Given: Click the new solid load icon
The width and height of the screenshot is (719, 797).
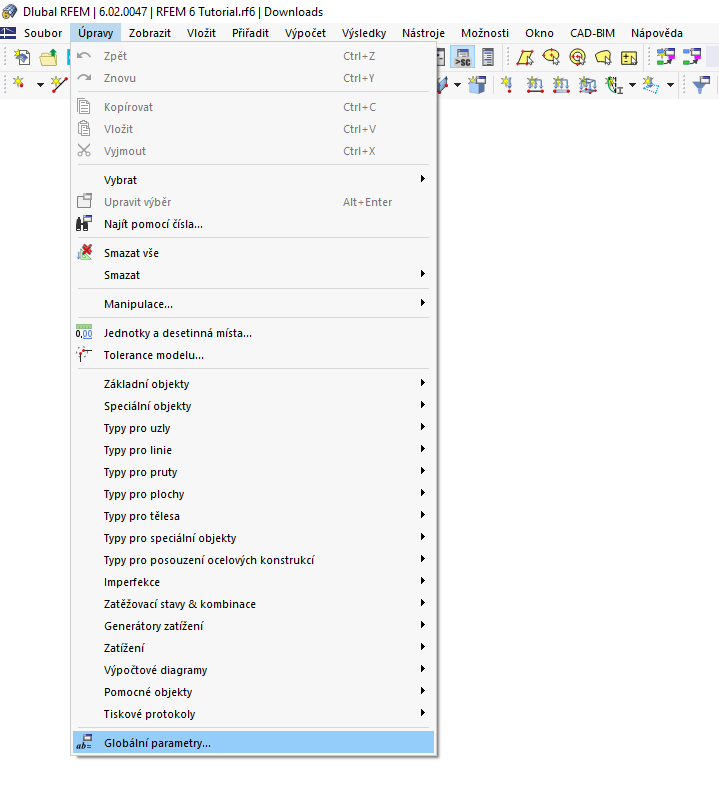Looking at the screenshot, I should pyautogui.click(x=587, y=84).
